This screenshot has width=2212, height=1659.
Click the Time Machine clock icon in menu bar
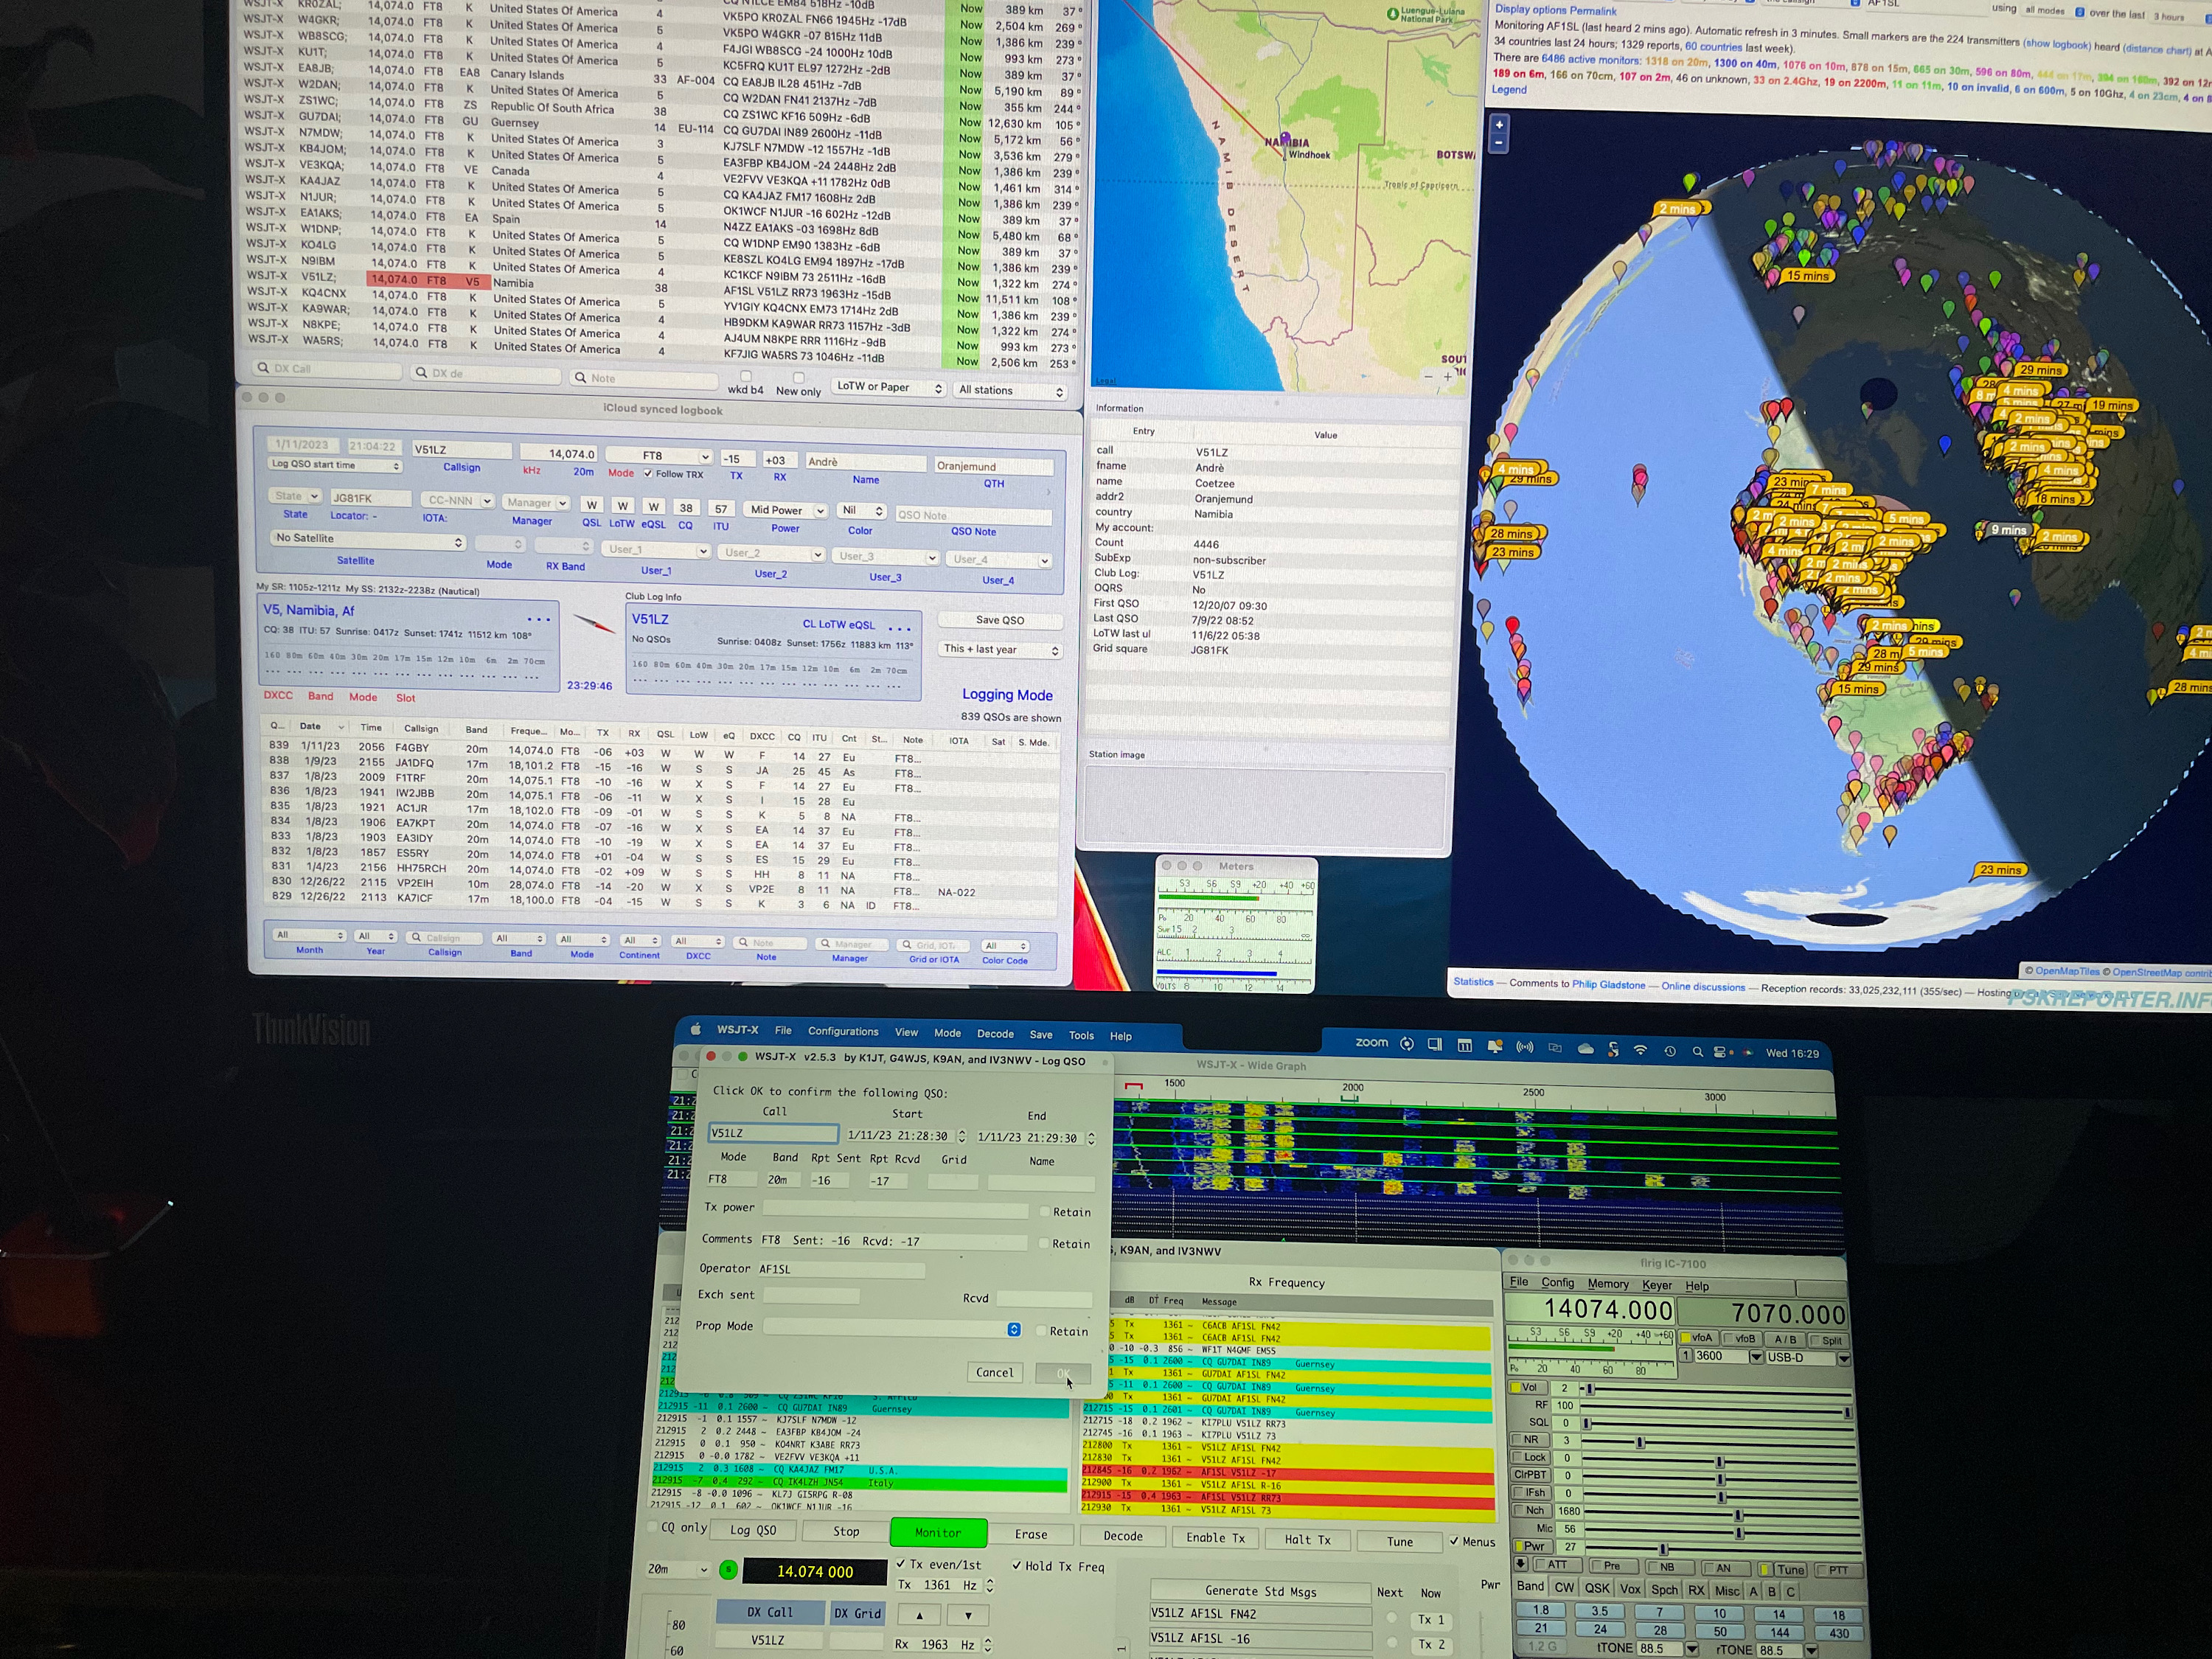1669,1051
